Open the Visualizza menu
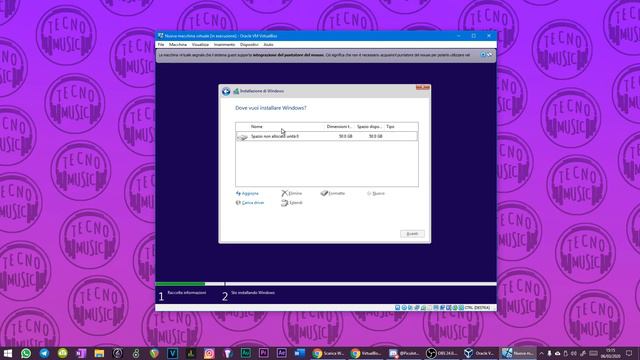The width and height of the screenshot is (640, 360). (x=200, y=44)
